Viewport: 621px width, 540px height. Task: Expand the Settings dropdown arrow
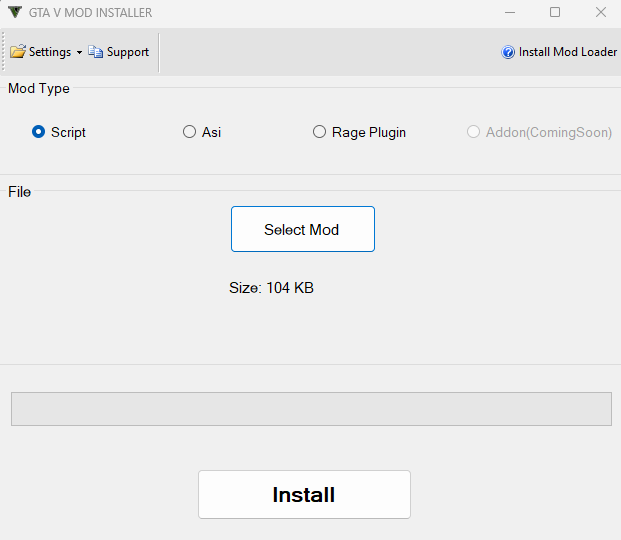(x=79, y=52)
